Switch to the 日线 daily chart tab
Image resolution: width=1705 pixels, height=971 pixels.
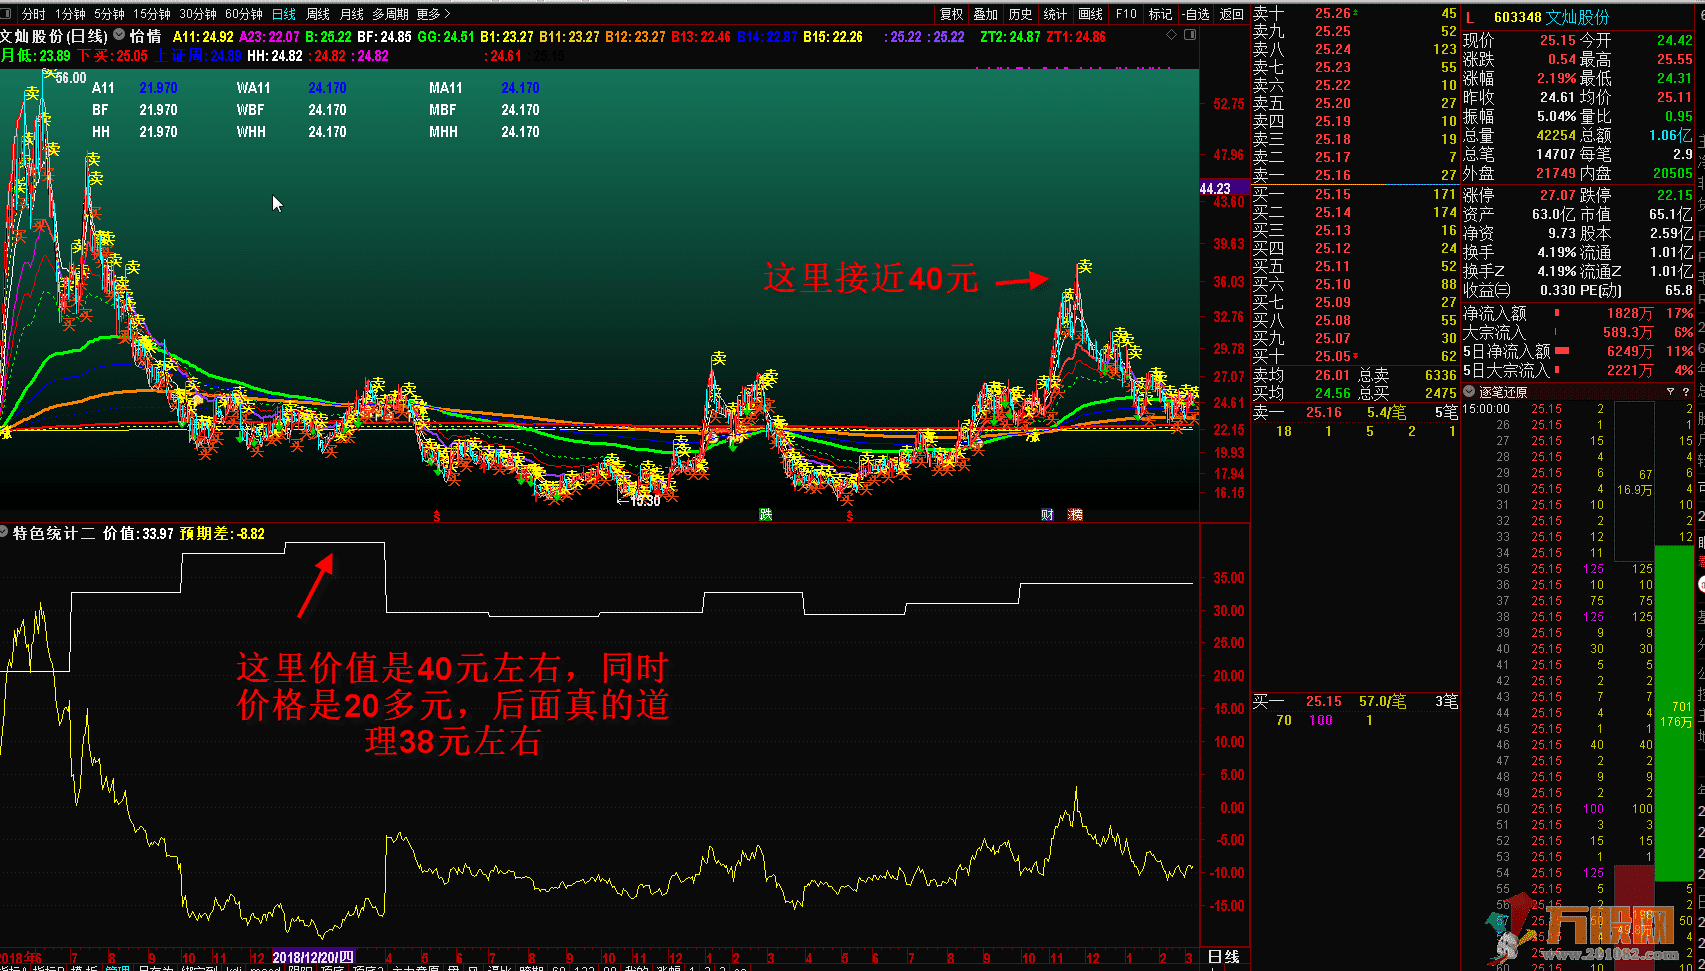tap(284, 14)
